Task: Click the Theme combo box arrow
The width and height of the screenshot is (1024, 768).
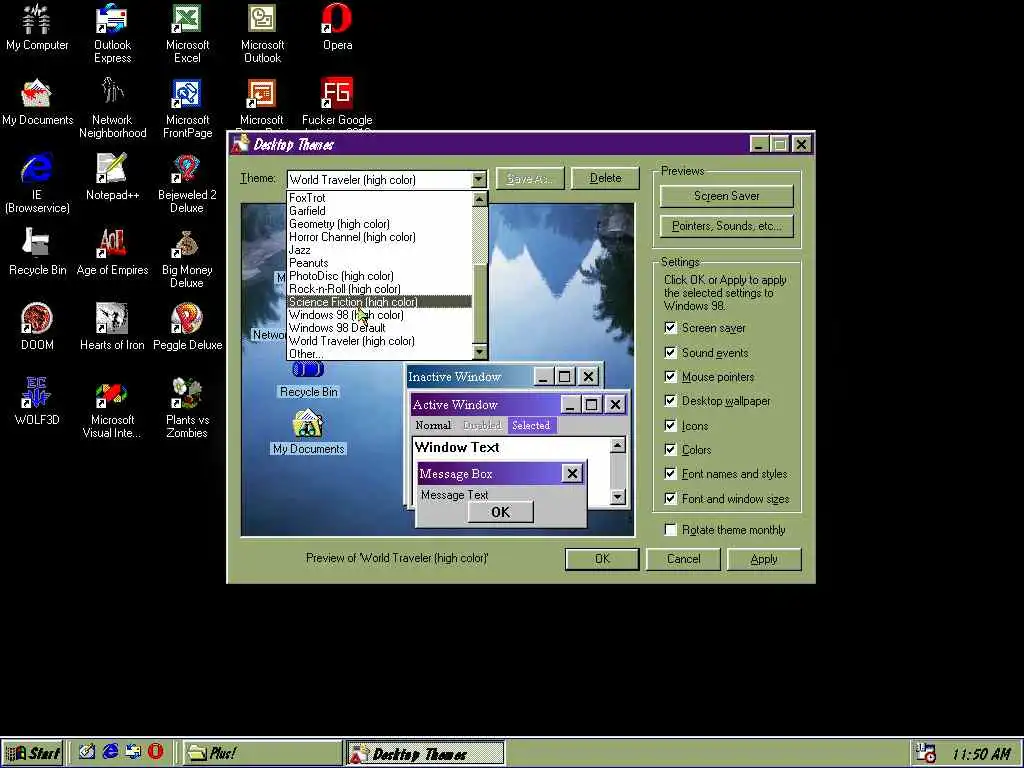Action: click(479, 179)
